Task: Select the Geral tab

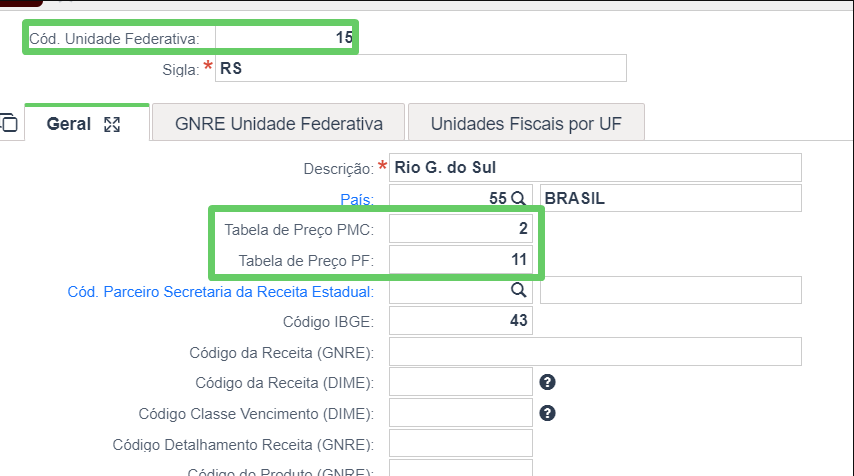Action: (x=69, y=124)
